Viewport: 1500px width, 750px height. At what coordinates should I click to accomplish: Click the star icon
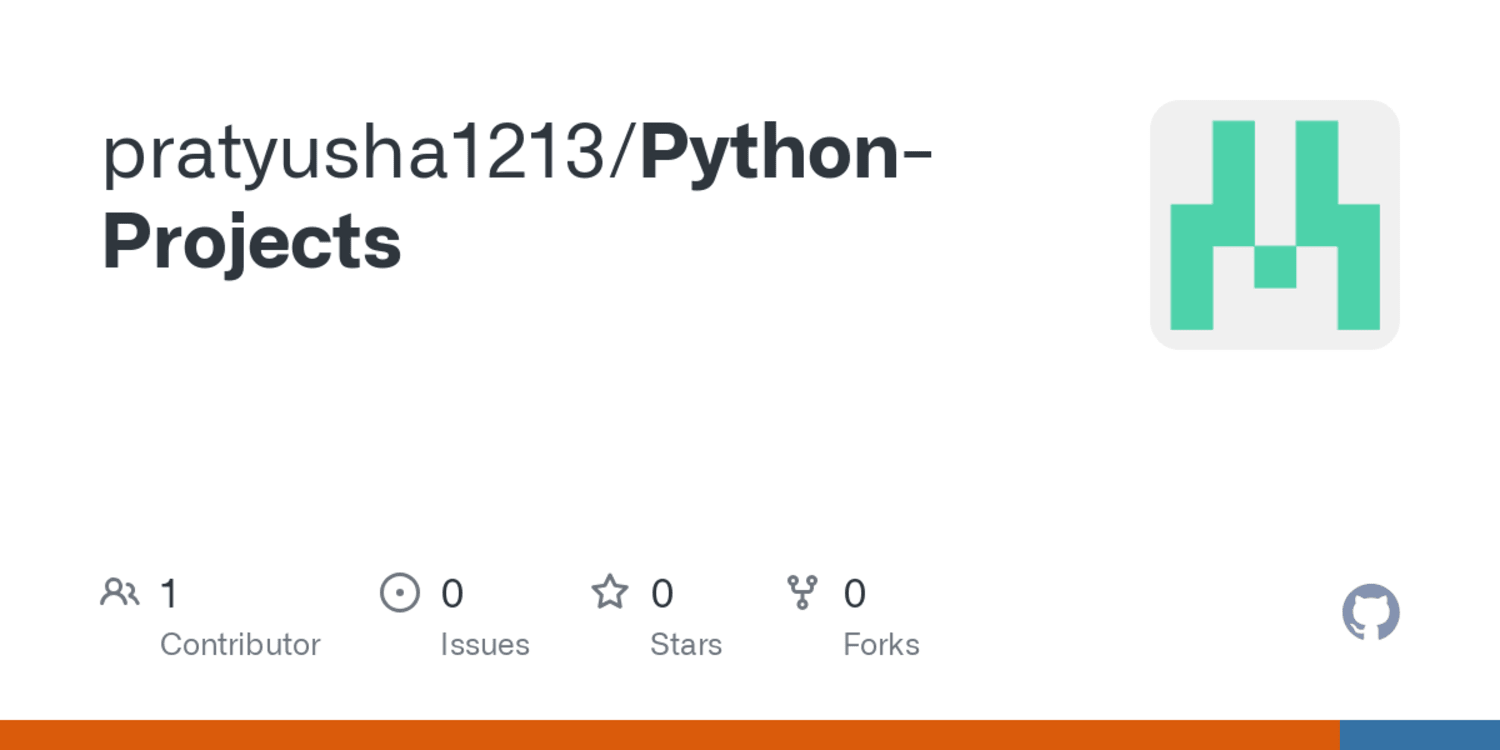(x=610, y=592)
